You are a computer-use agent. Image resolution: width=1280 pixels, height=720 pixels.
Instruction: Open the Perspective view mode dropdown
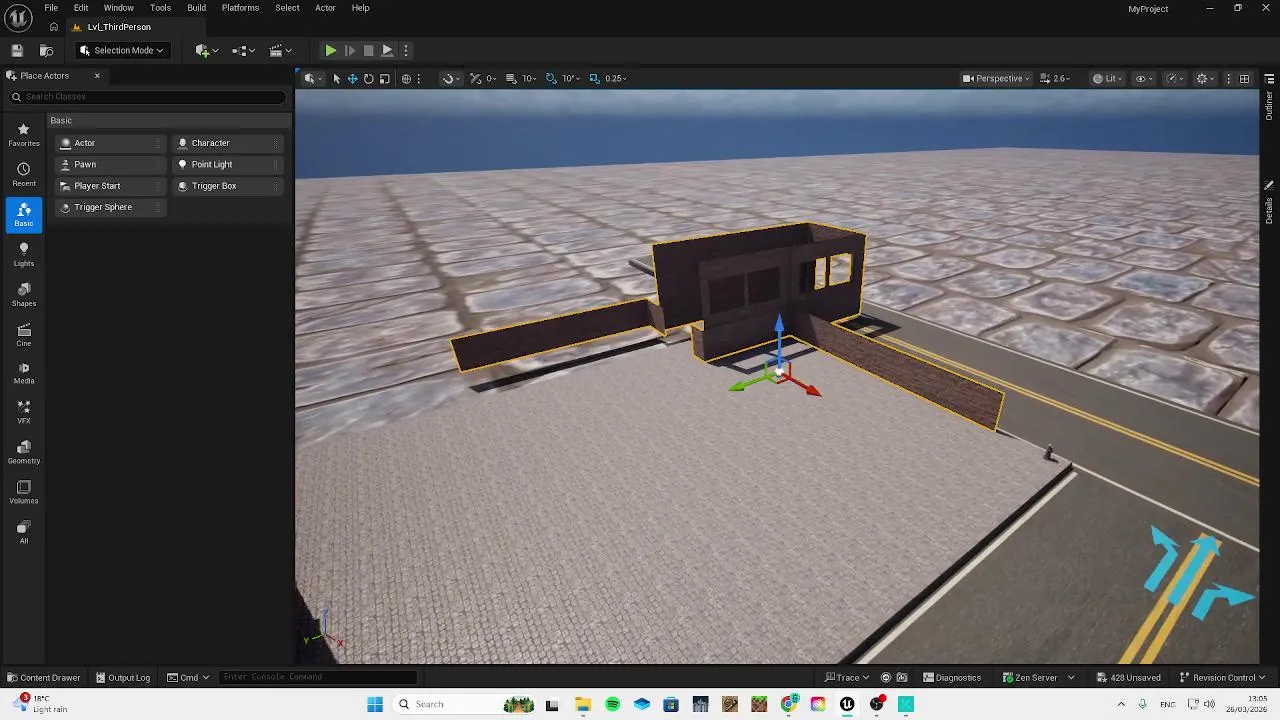[996, 78]
